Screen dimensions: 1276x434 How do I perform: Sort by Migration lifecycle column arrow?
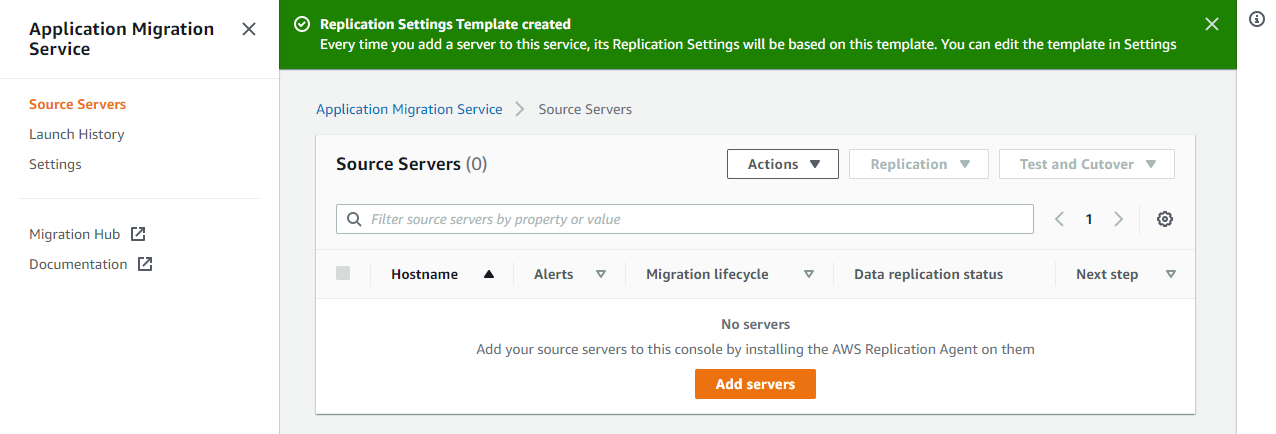pyautogui.click(x=809, y=274)
